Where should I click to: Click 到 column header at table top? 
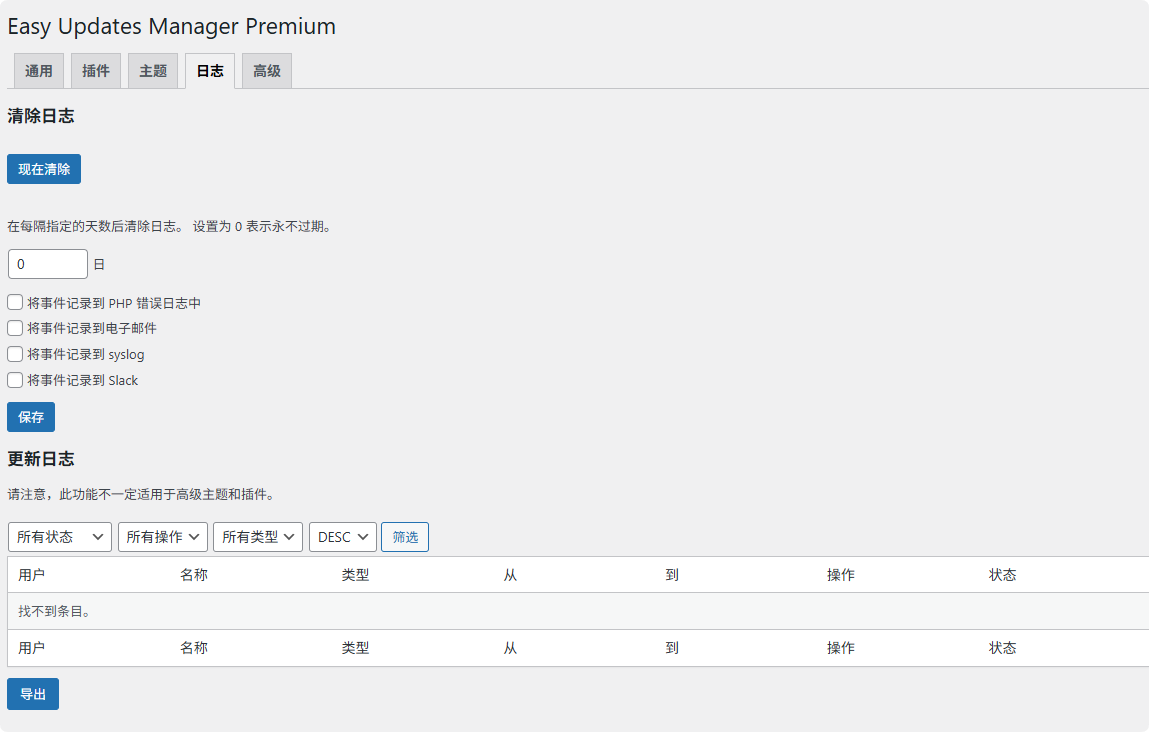[672, 575]
